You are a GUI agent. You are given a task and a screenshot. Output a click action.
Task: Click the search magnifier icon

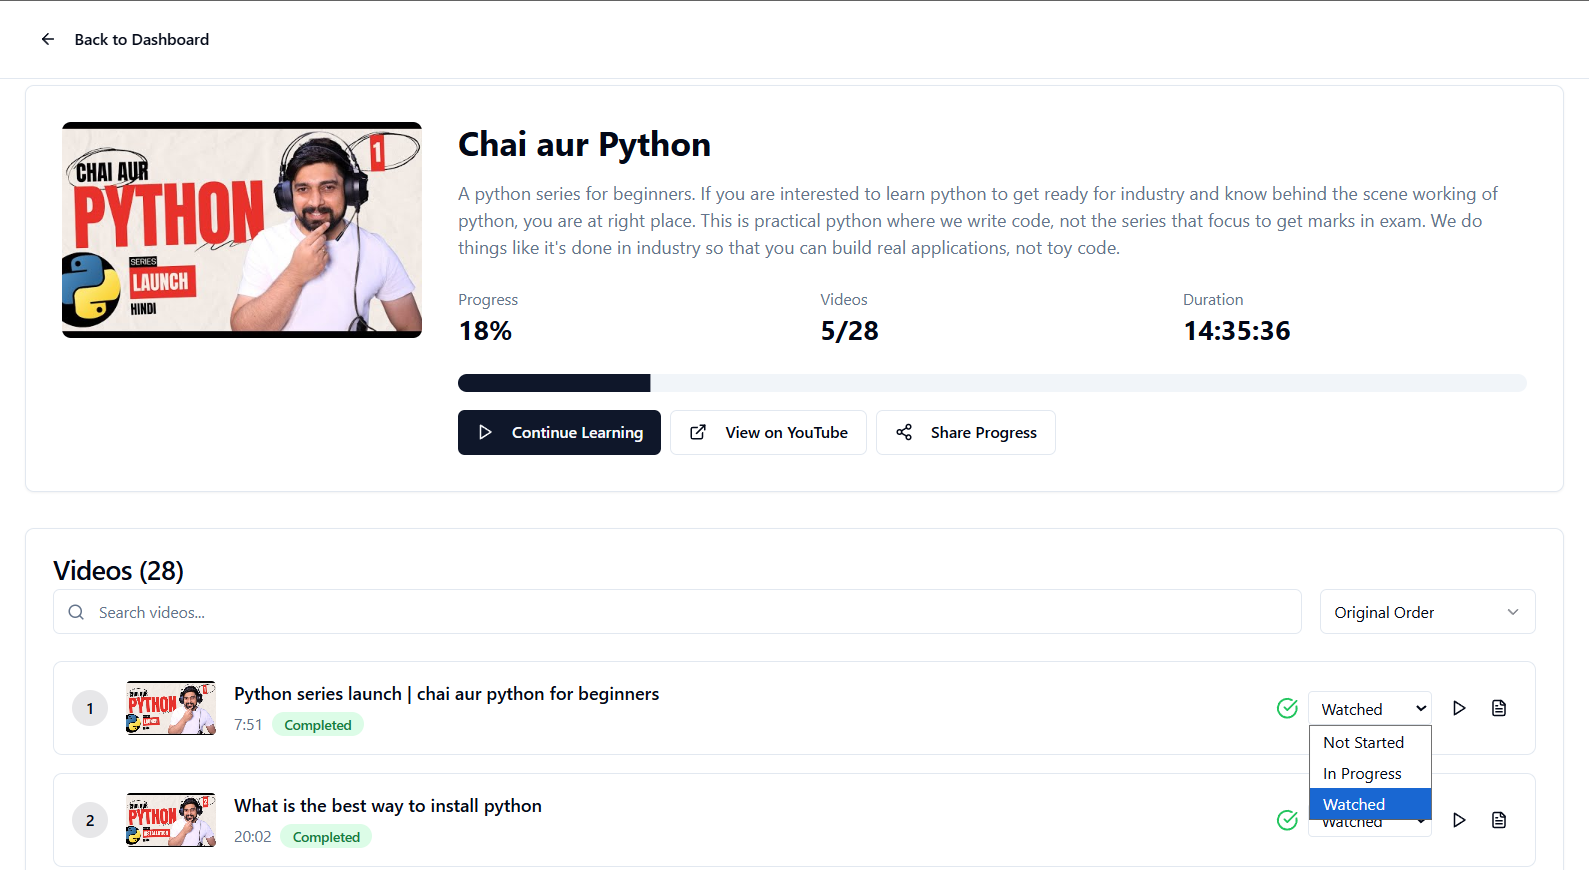pyautogui.click(x=76, y=612)
